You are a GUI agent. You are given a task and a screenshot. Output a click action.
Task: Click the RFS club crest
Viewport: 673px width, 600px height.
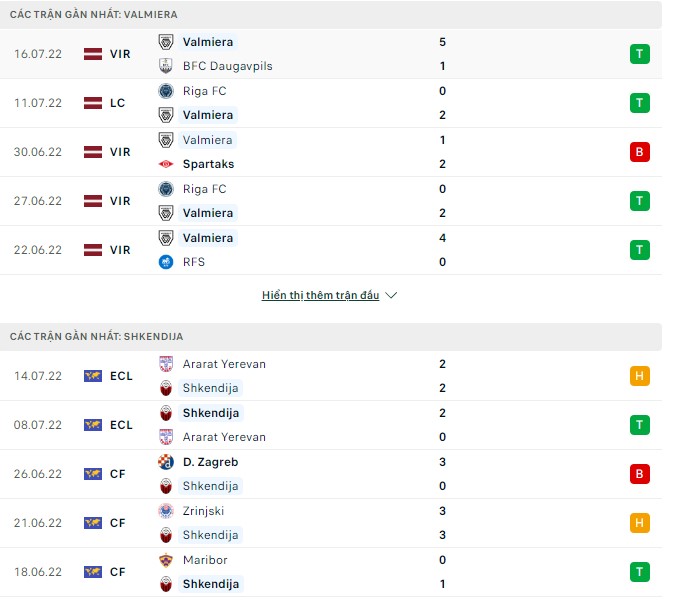pyautogui.click(x=166, y=262)
